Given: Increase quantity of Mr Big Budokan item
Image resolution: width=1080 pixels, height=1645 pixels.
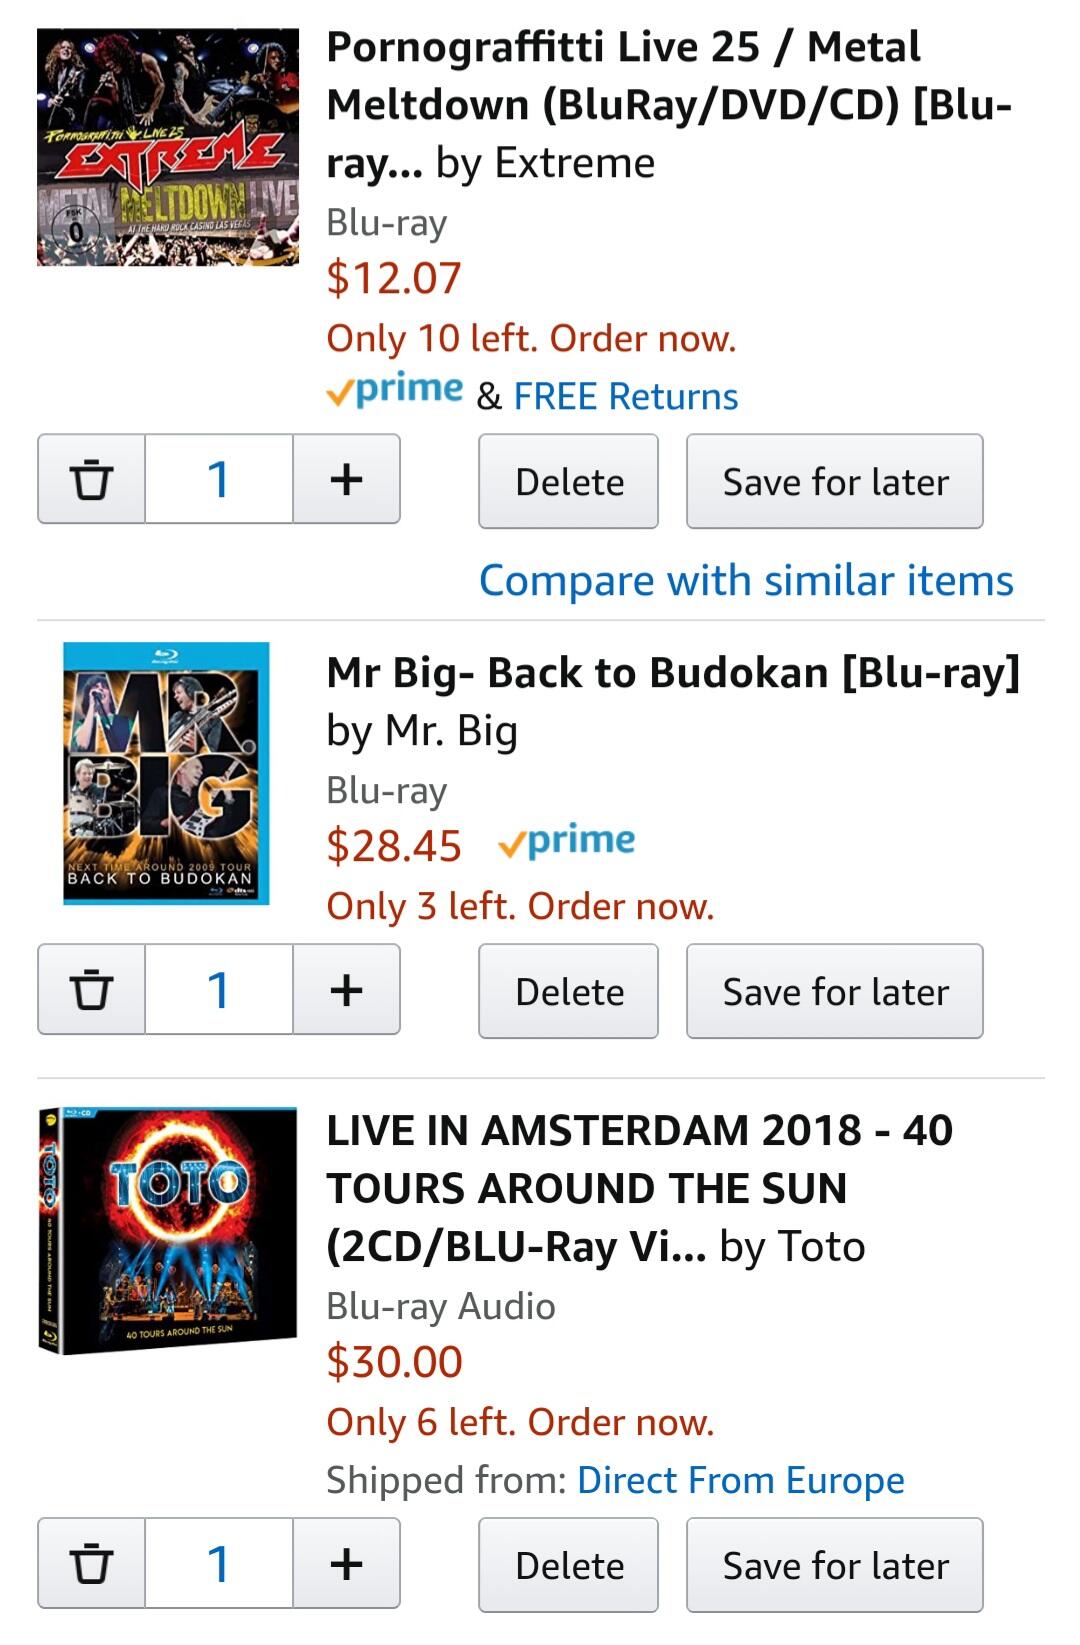Looking at the screenshot, I should click(x=346, y=989).
